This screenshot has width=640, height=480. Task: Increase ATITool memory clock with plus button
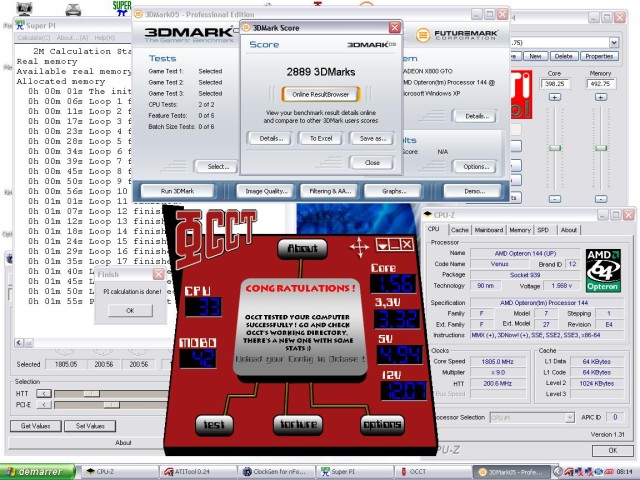(600, 97)
